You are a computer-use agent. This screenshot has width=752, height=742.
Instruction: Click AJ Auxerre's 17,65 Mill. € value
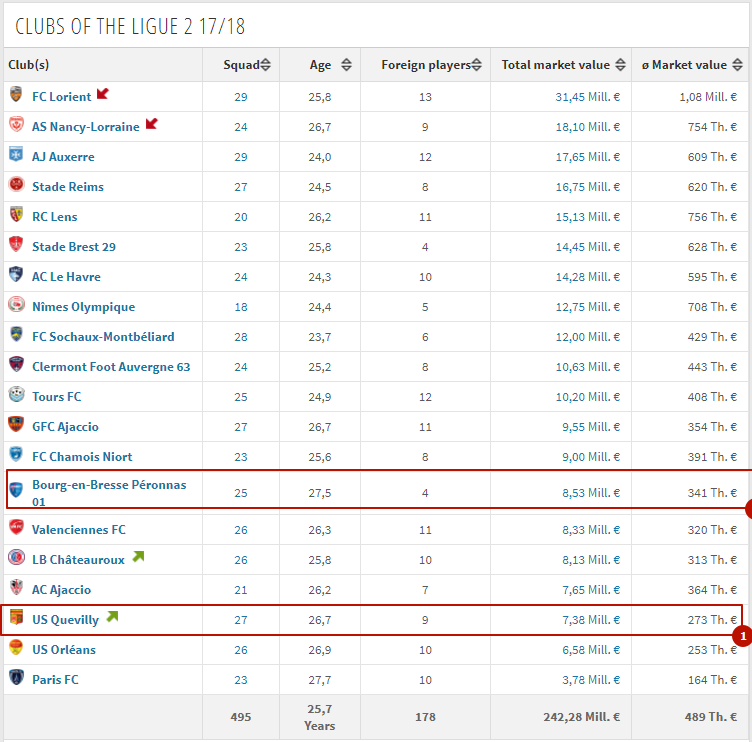(x=588, y=157)
